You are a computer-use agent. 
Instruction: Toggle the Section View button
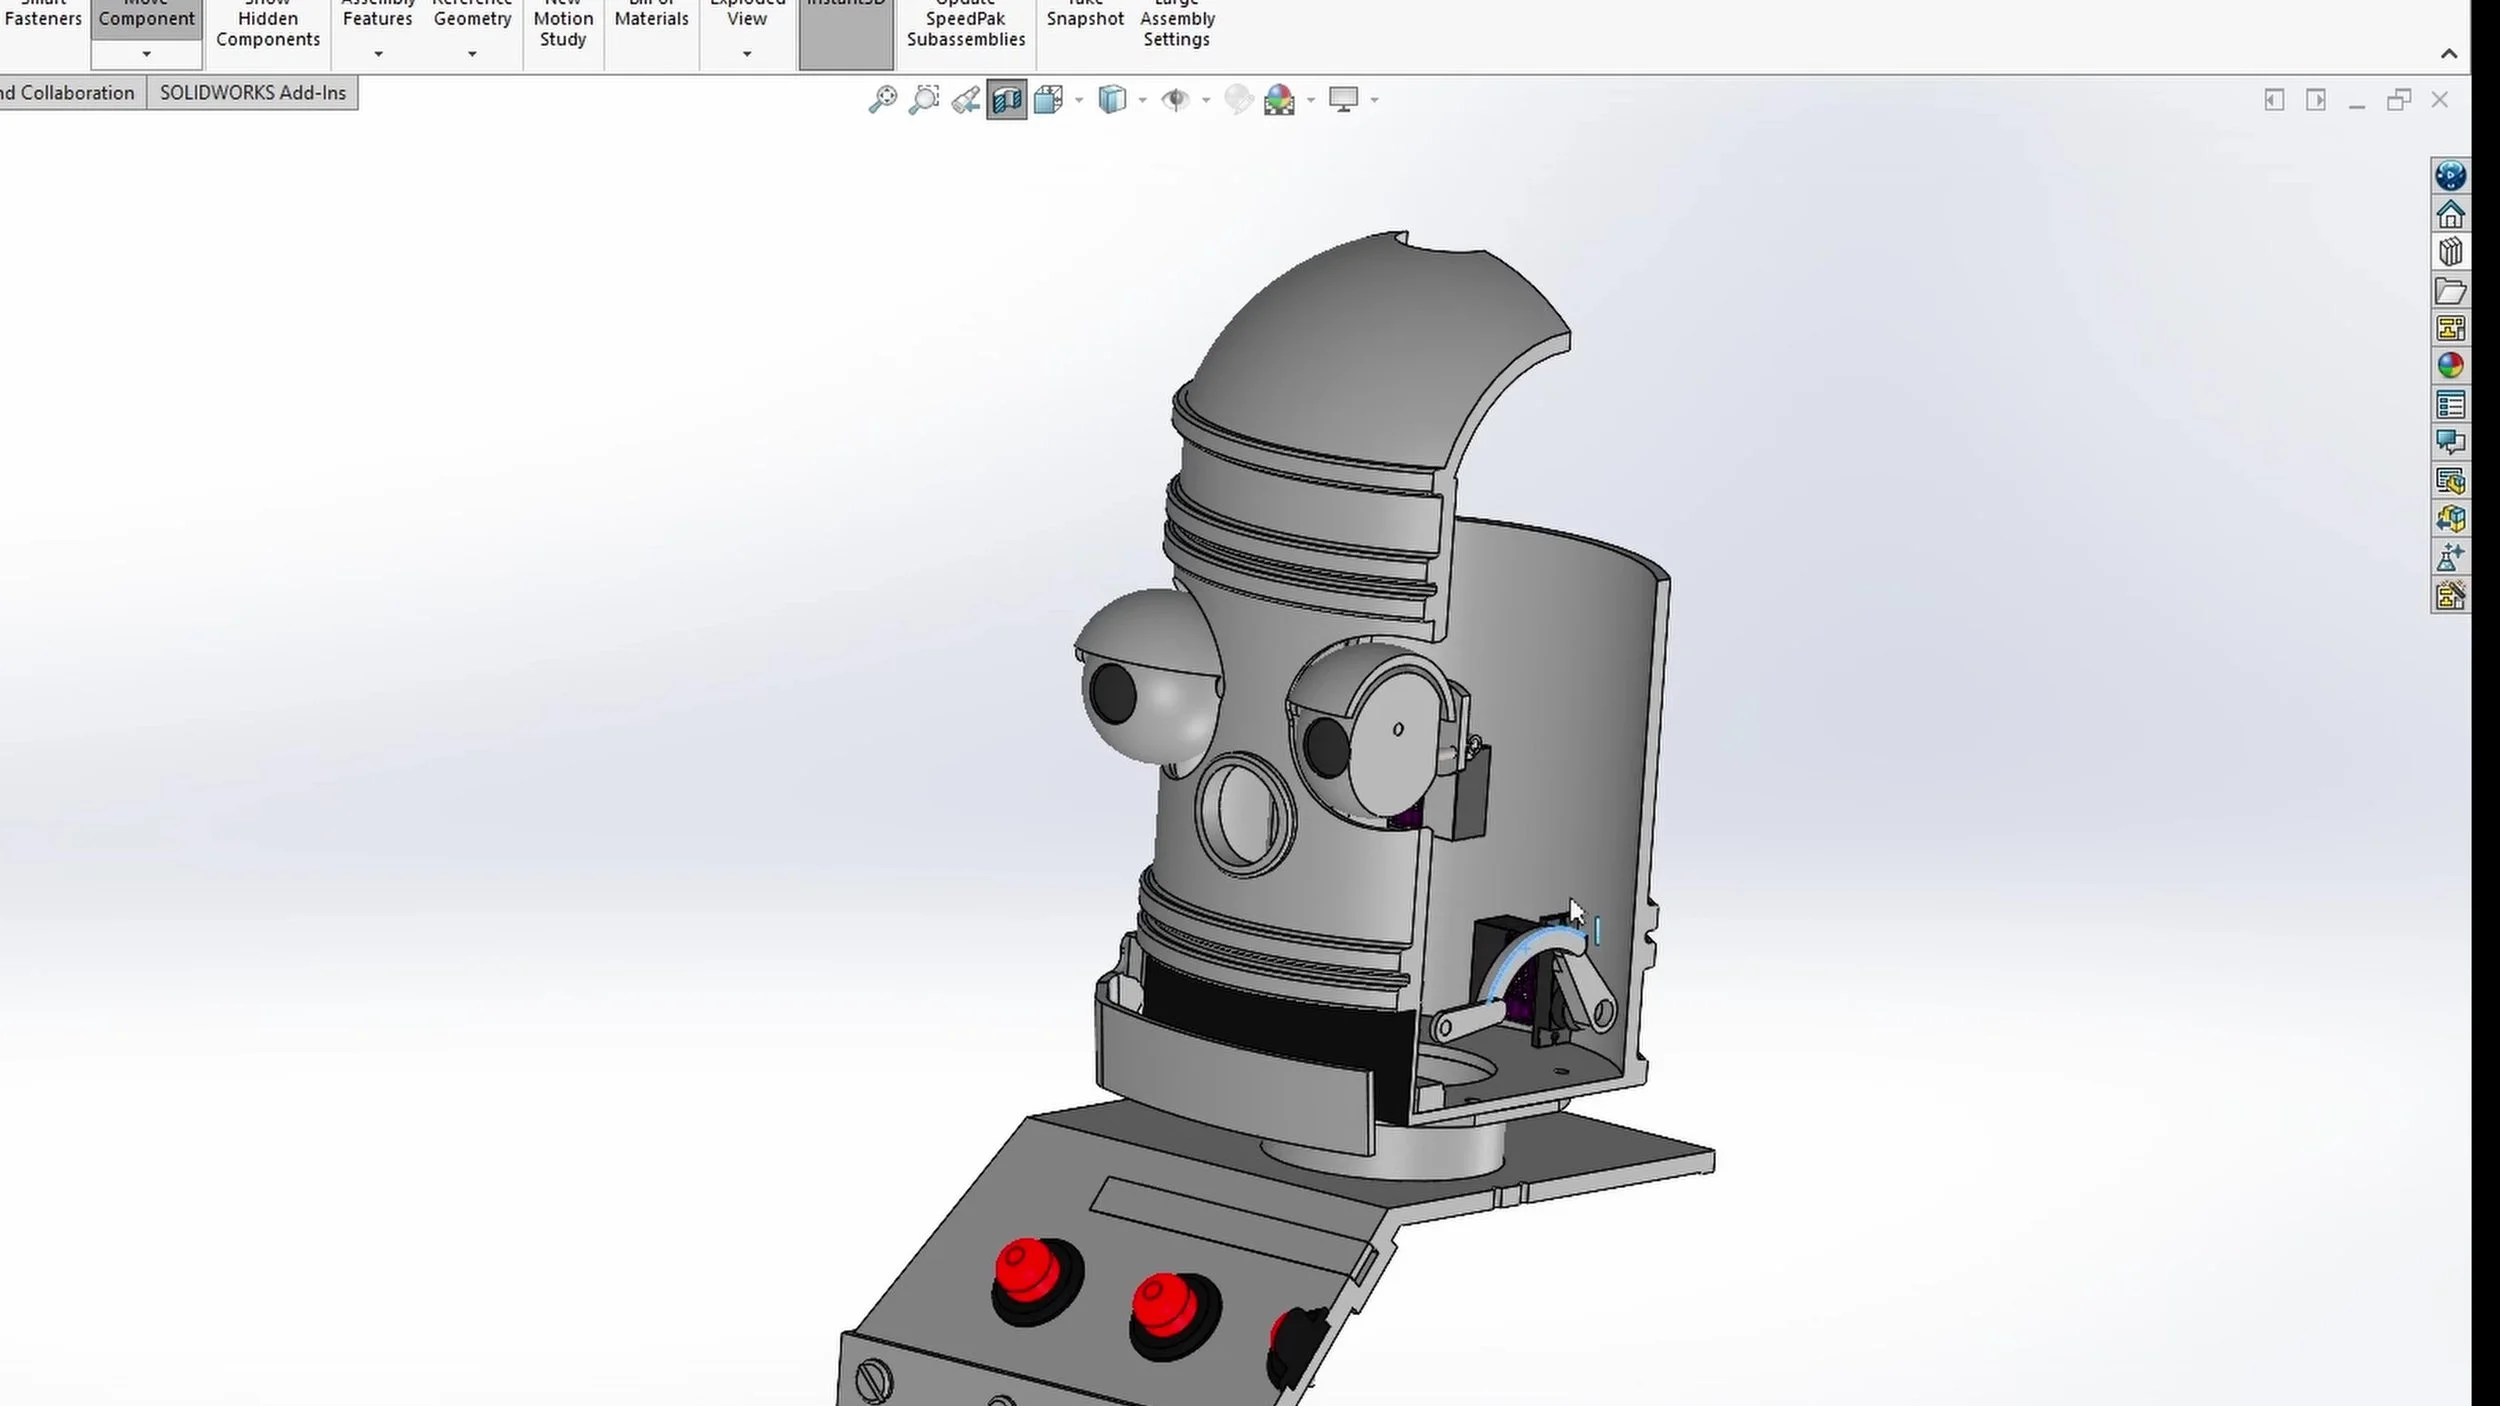pos(1007,100)
